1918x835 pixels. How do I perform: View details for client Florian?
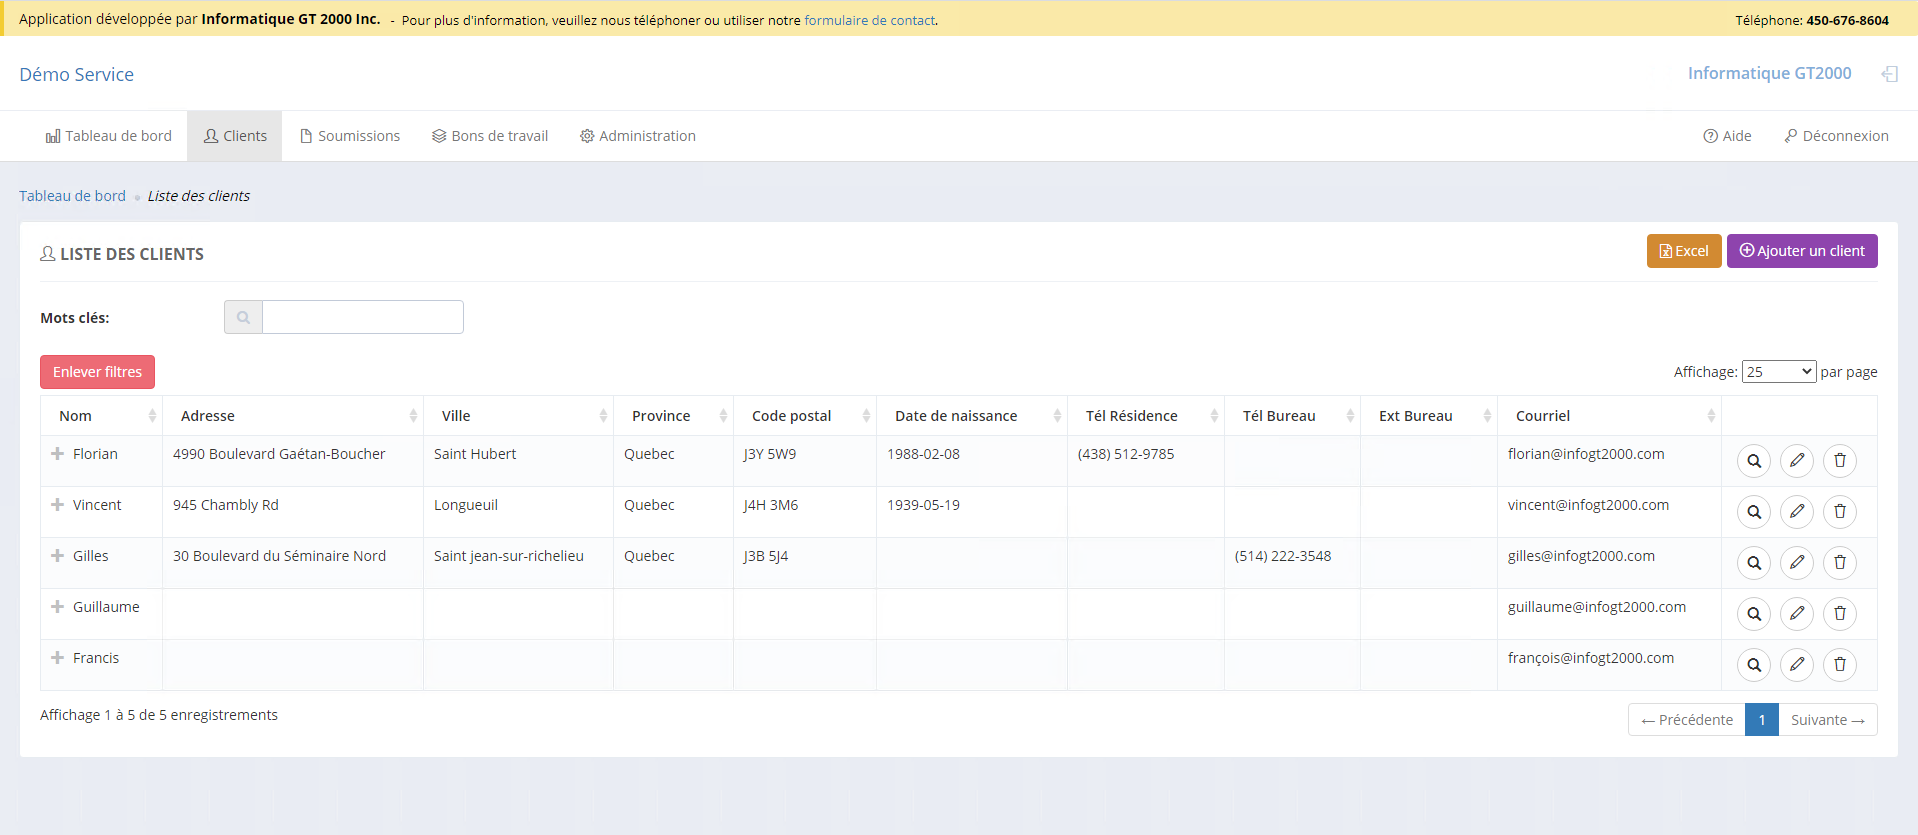tap(1753, 461)
